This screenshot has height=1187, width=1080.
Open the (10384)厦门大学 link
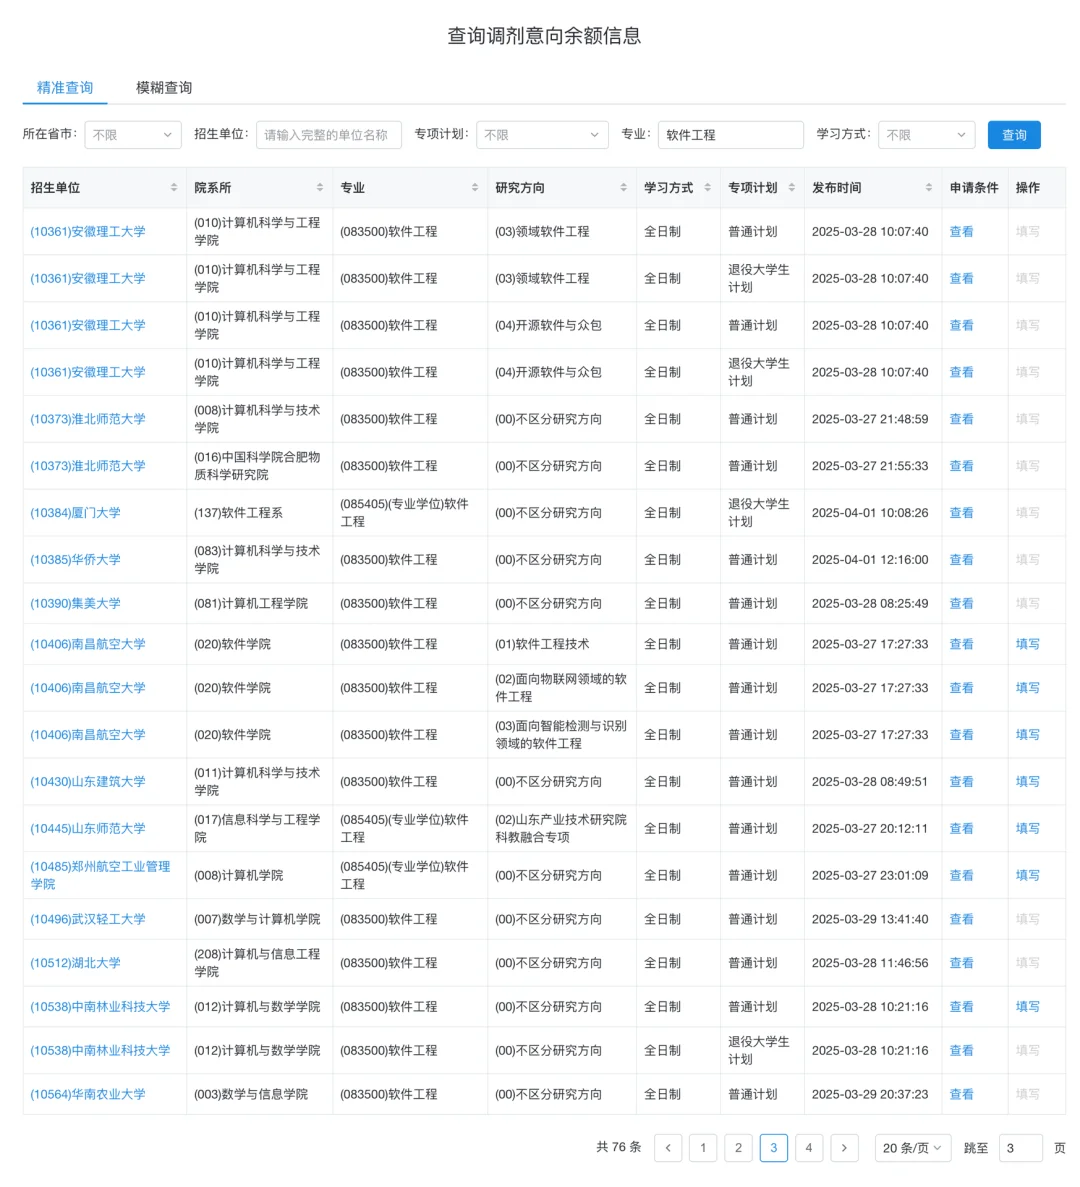click(76, 512)
